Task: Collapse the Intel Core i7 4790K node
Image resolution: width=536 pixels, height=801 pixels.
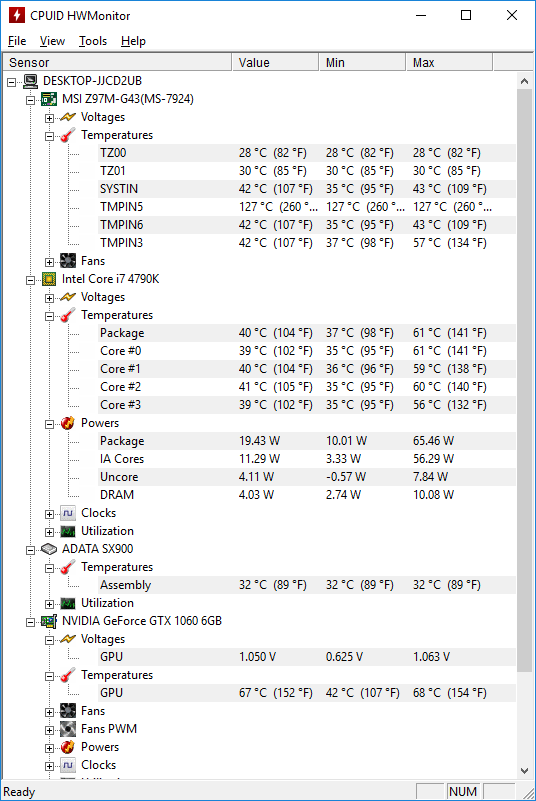Action: pyautogui.click(x=30, y=280)
